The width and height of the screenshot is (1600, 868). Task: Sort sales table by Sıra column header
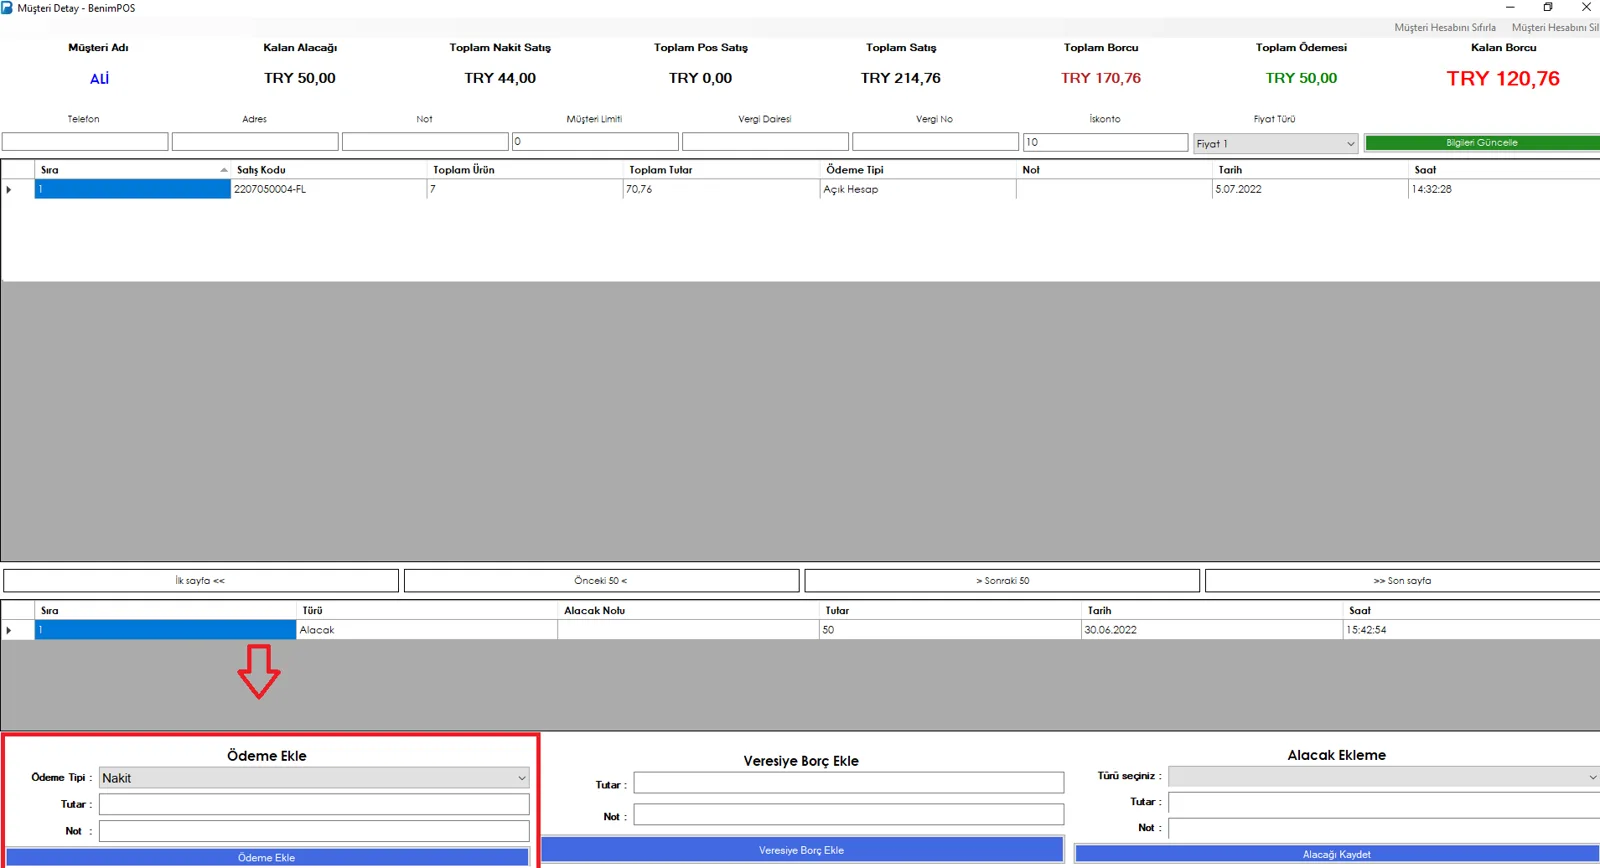(x=132, y=170)
